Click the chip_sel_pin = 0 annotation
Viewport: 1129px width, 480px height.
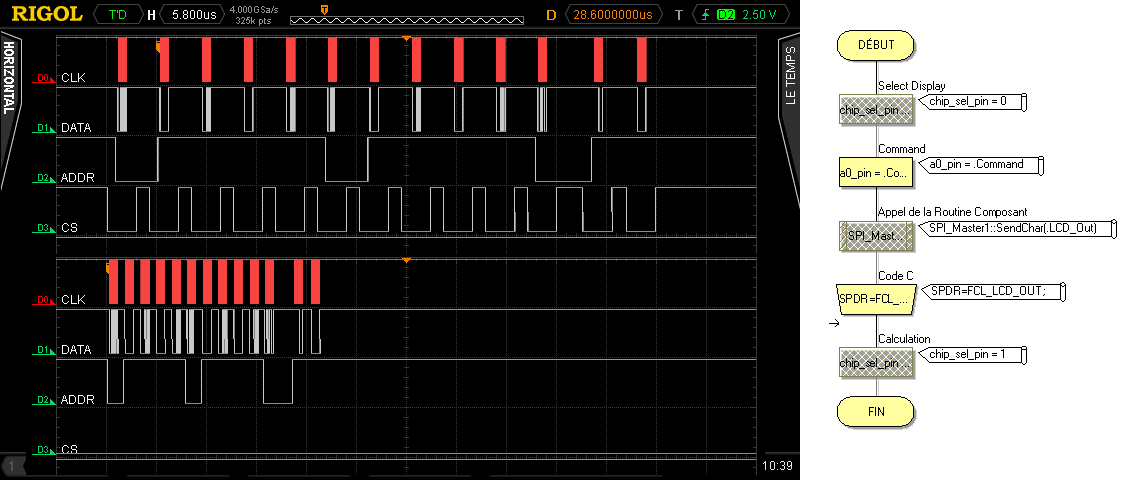coord(973,101)
